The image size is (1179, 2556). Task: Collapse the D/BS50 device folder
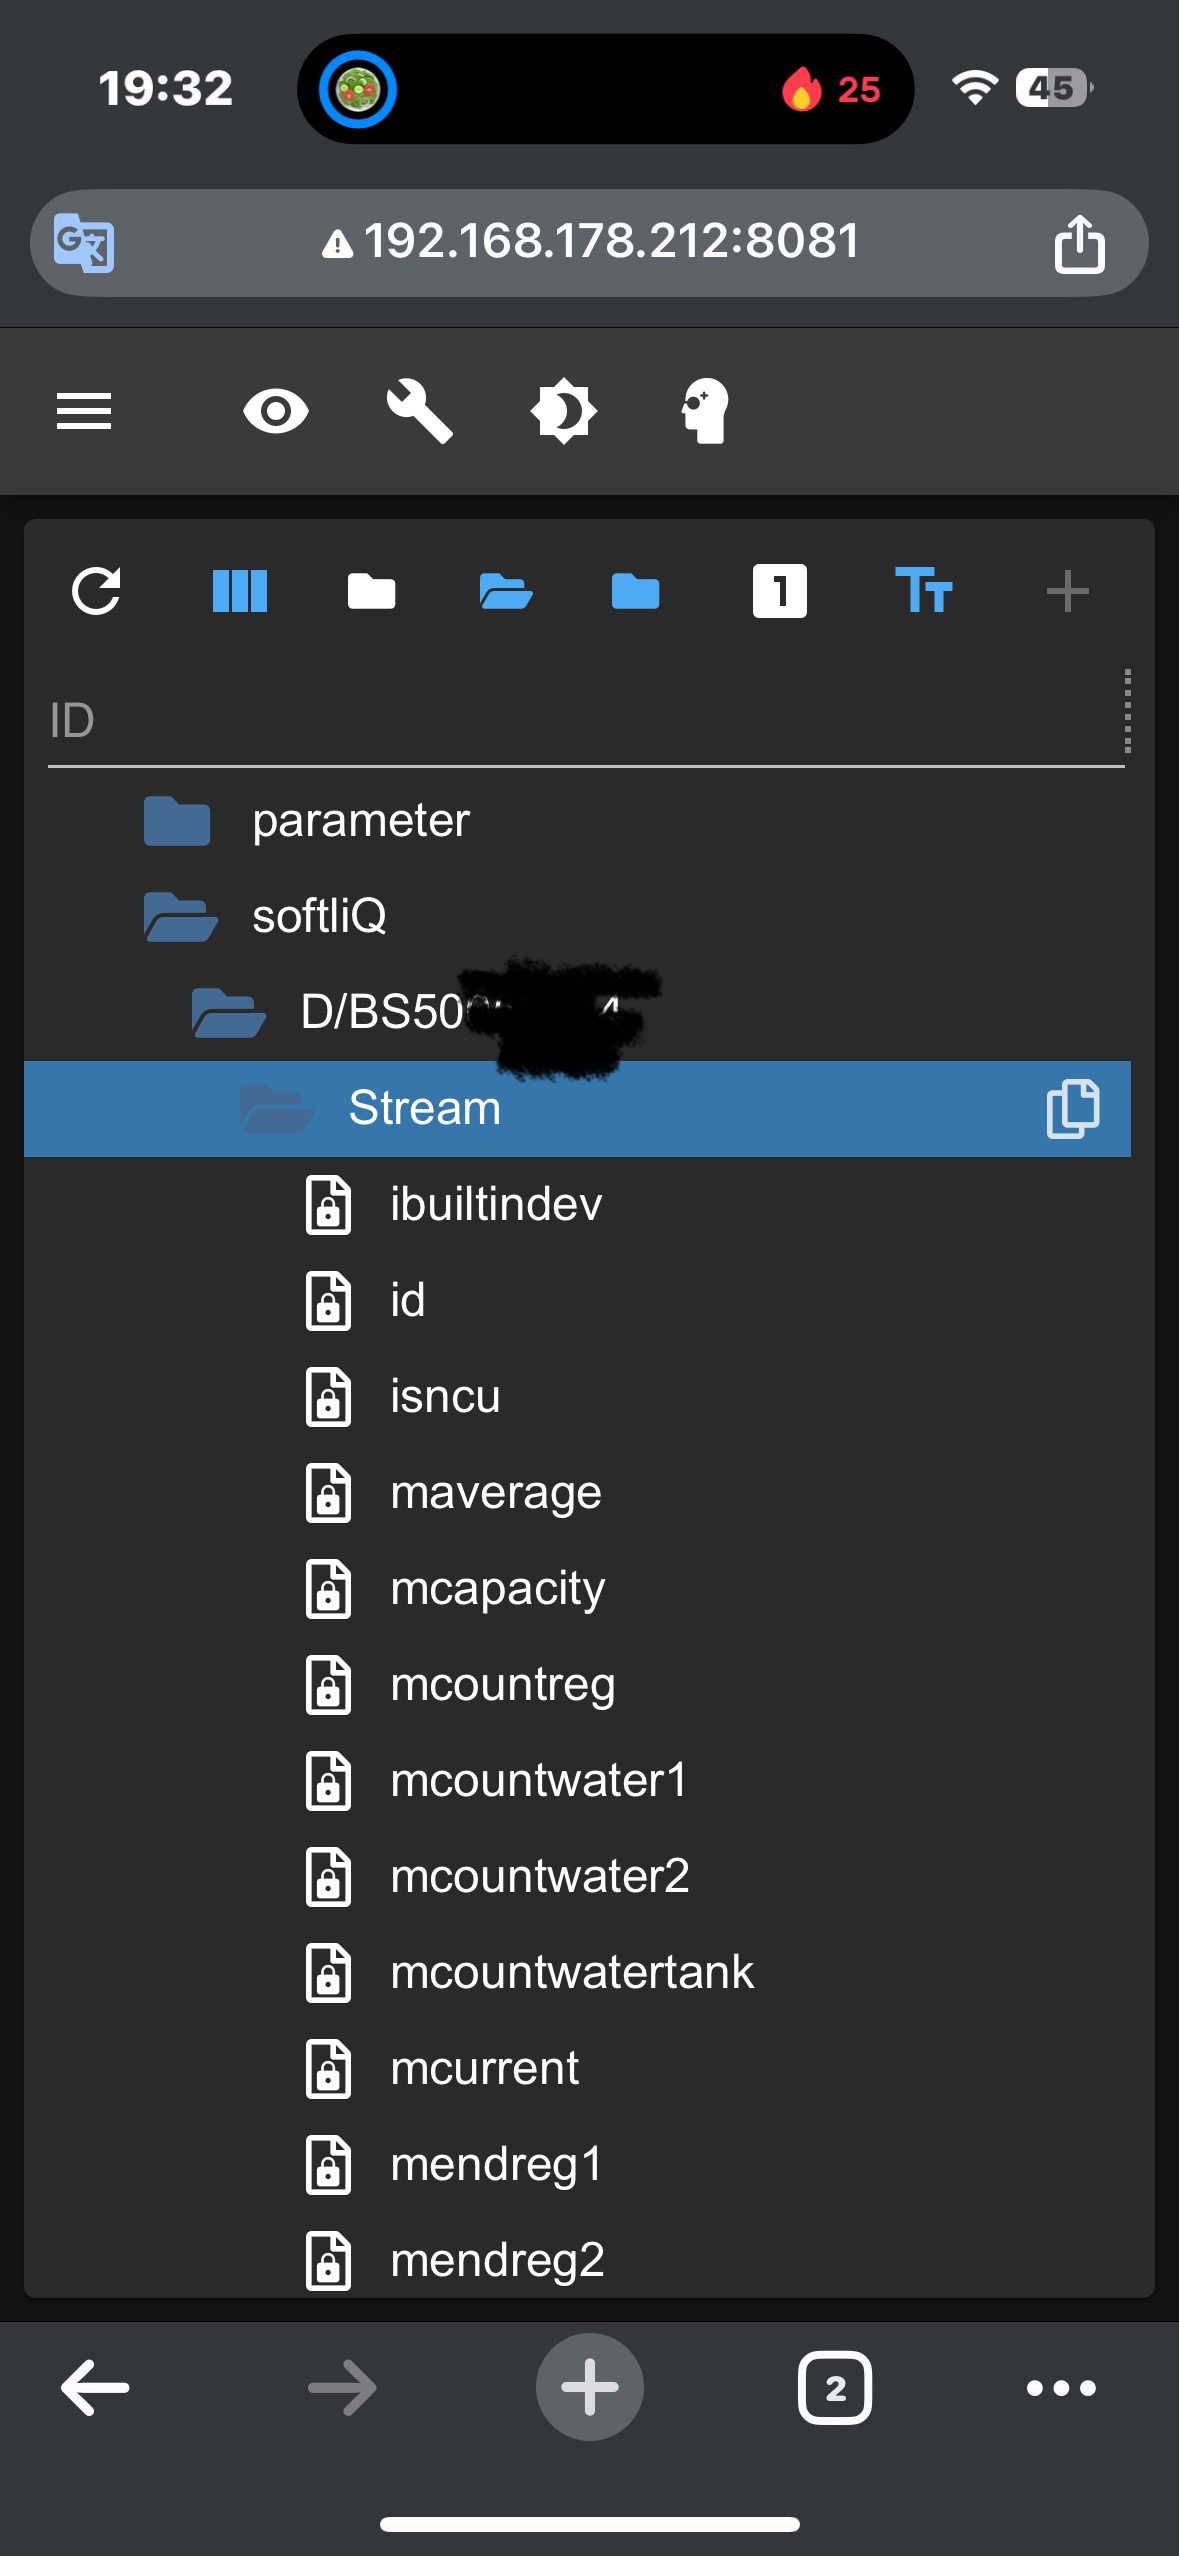(x=228, y=1013)
